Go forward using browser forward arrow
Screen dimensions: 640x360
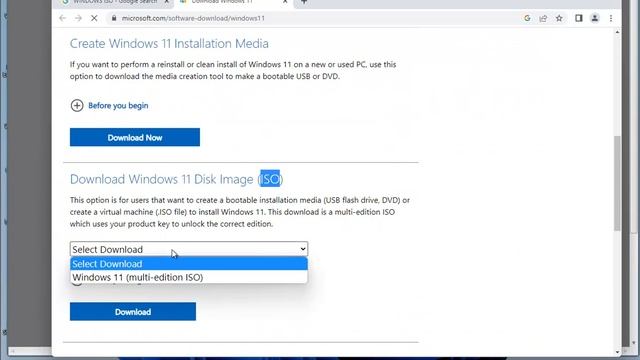click(78, 18)
